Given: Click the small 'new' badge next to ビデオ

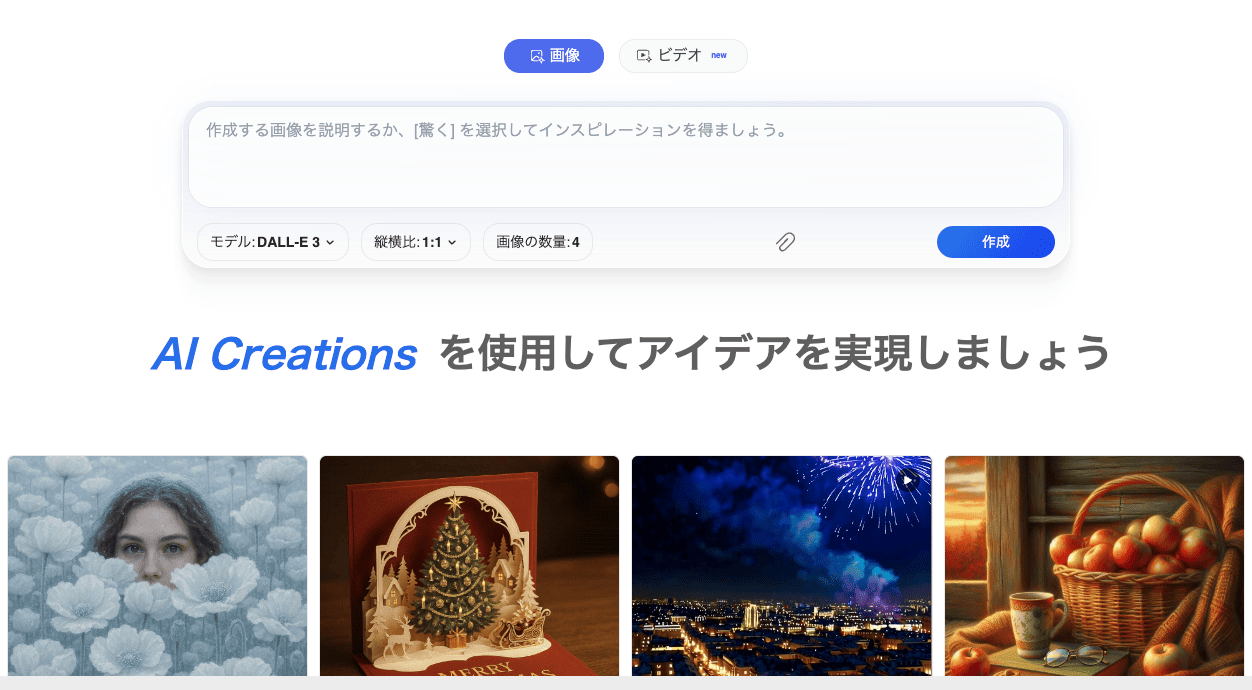Looking at the screenshot, I should pos(719,55).
